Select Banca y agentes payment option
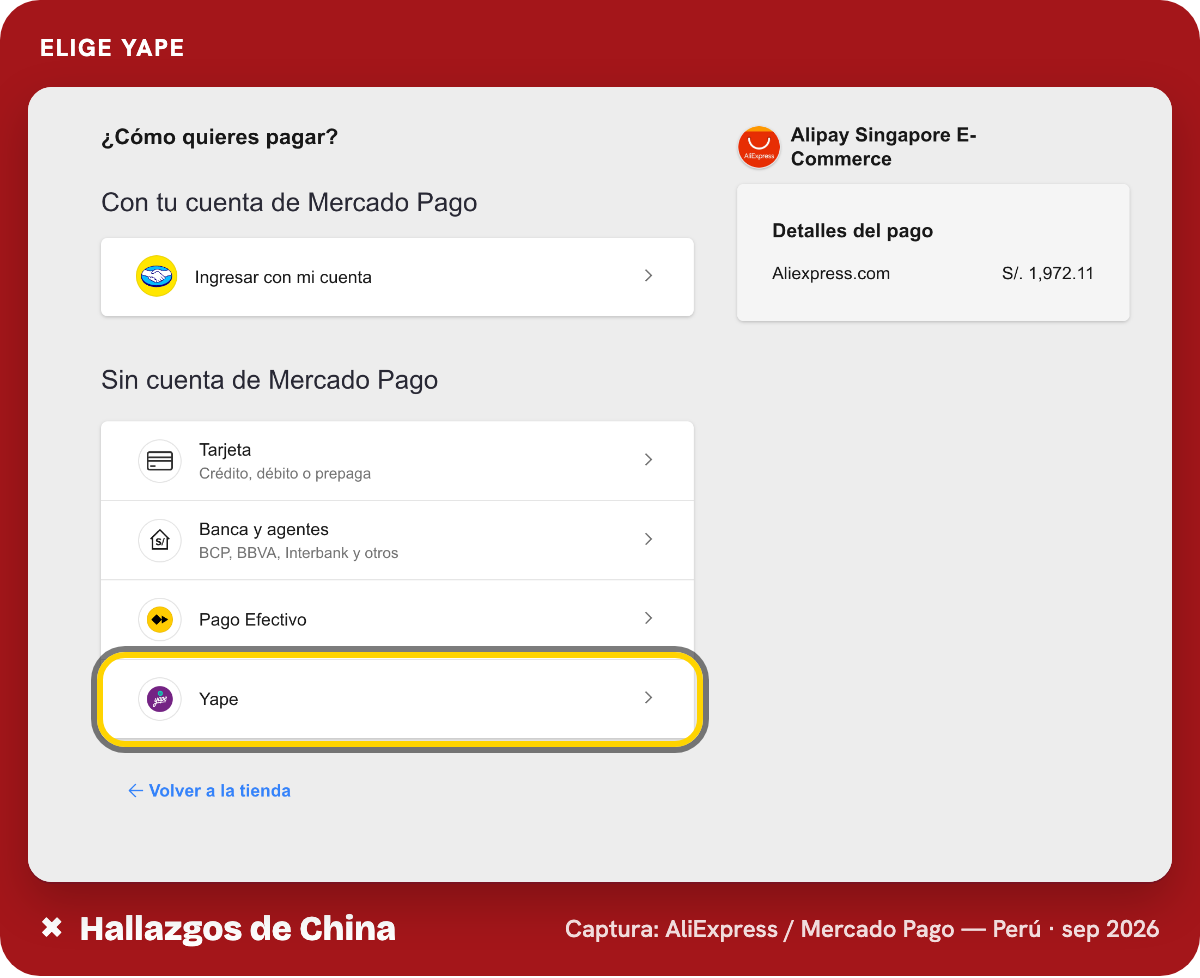 pyautogui.click(x=397, y=540)
